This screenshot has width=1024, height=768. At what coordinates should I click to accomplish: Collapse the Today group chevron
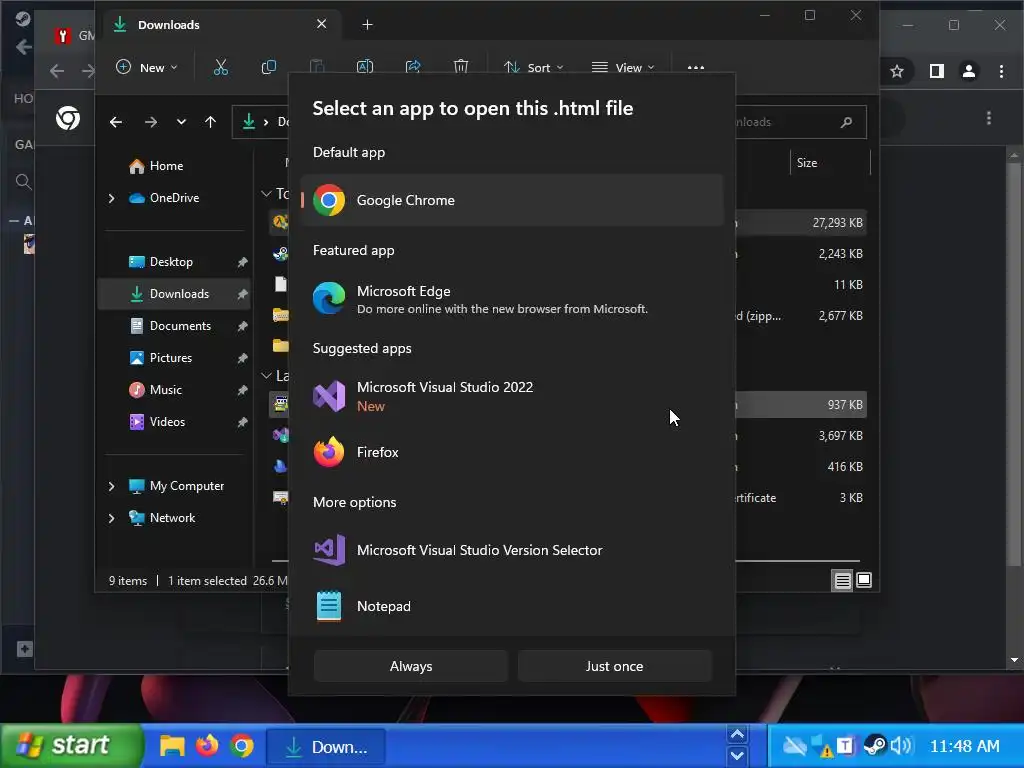click(x=266, y=193)
